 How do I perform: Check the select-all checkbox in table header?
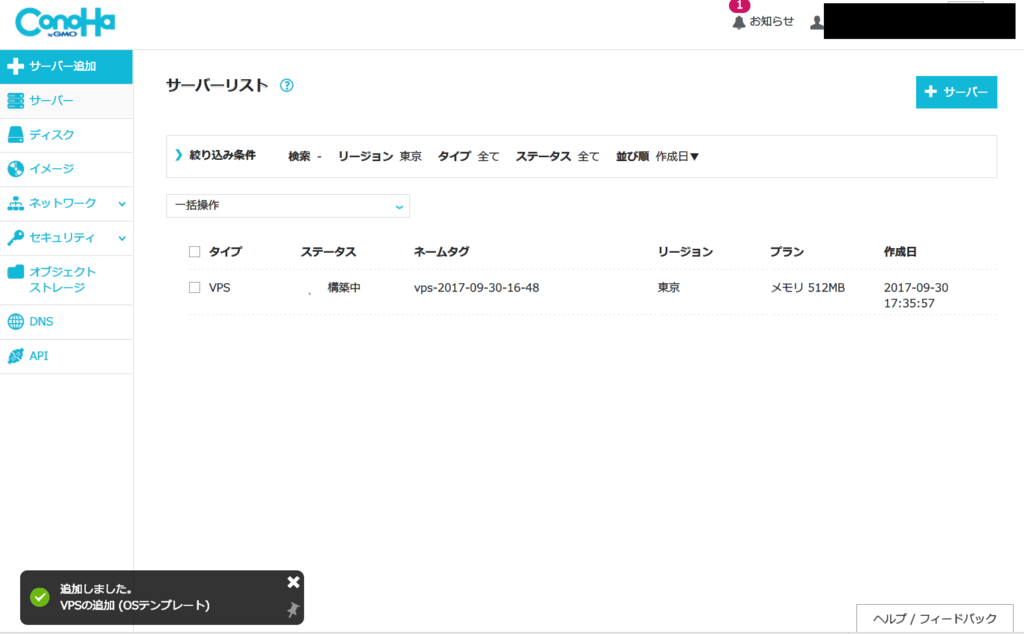pos(194,251)
